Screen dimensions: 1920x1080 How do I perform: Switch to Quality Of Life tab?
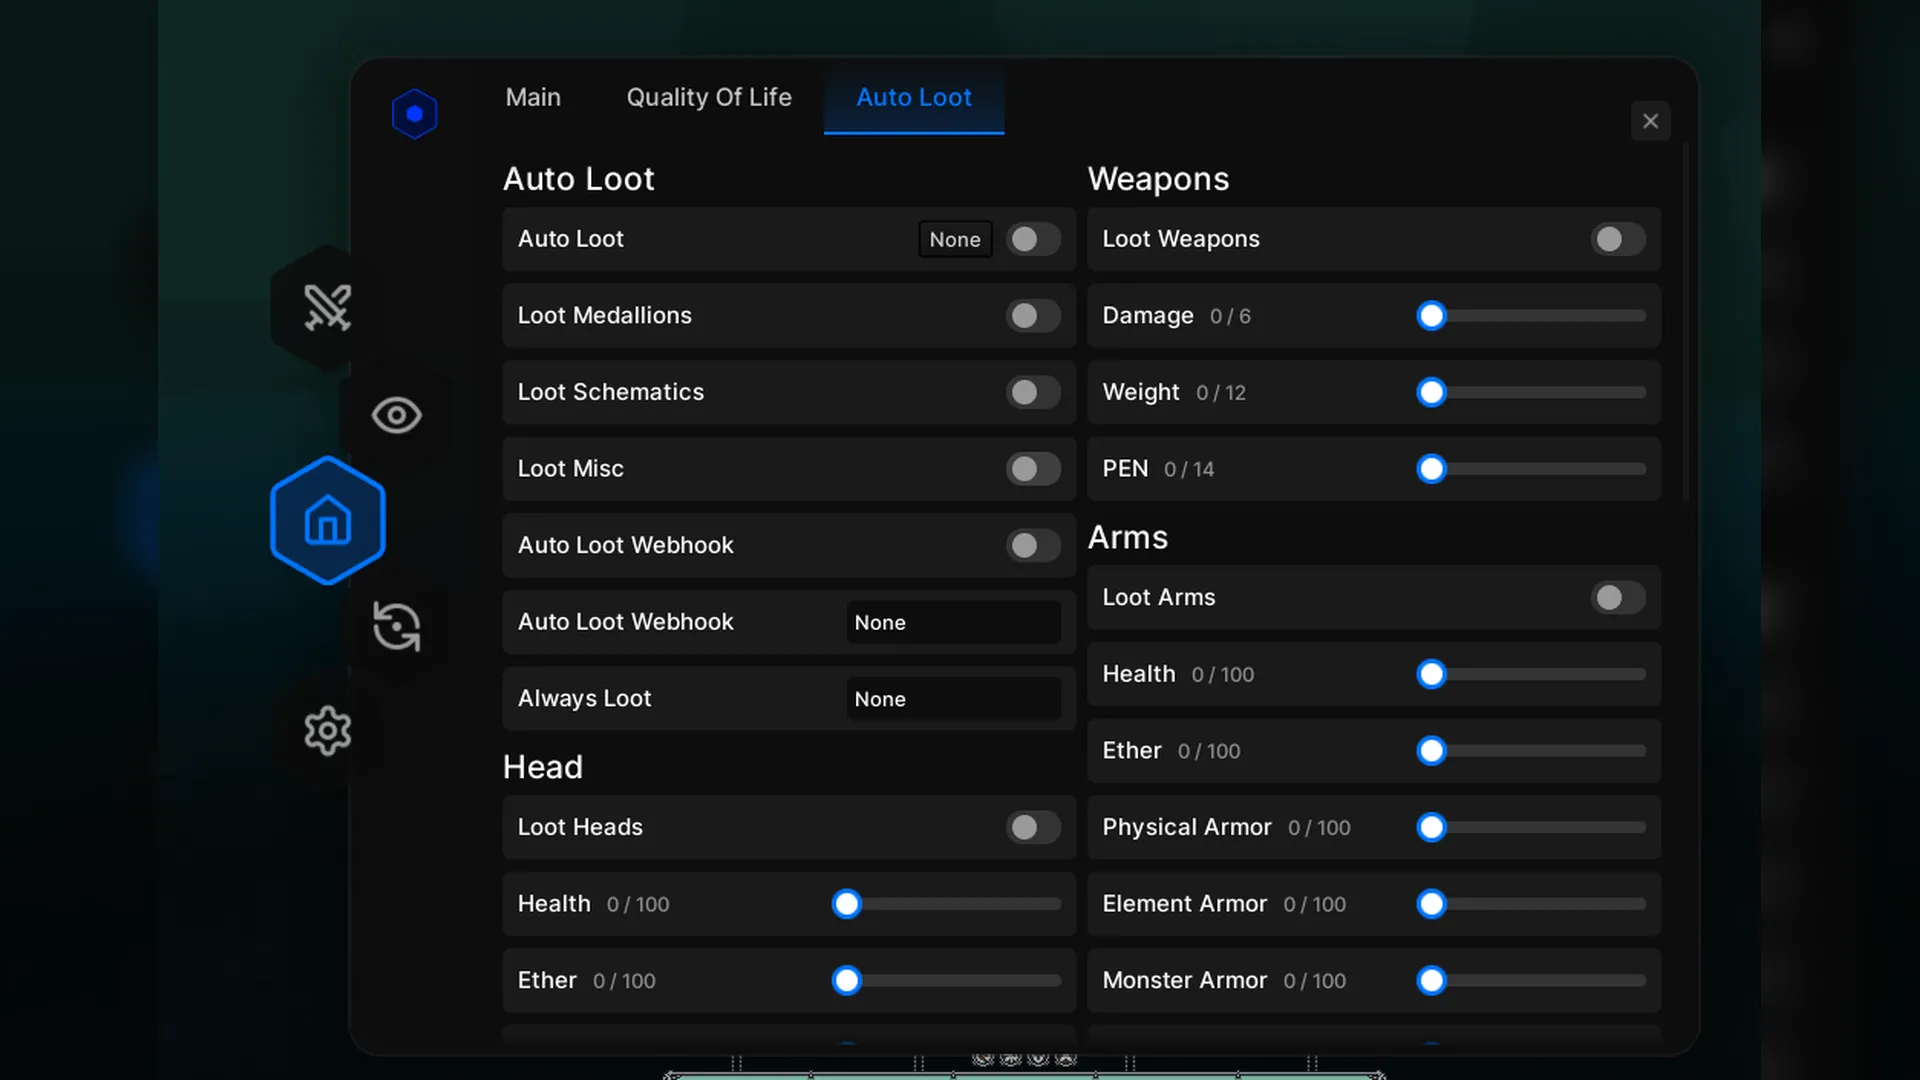pos(708,98)
